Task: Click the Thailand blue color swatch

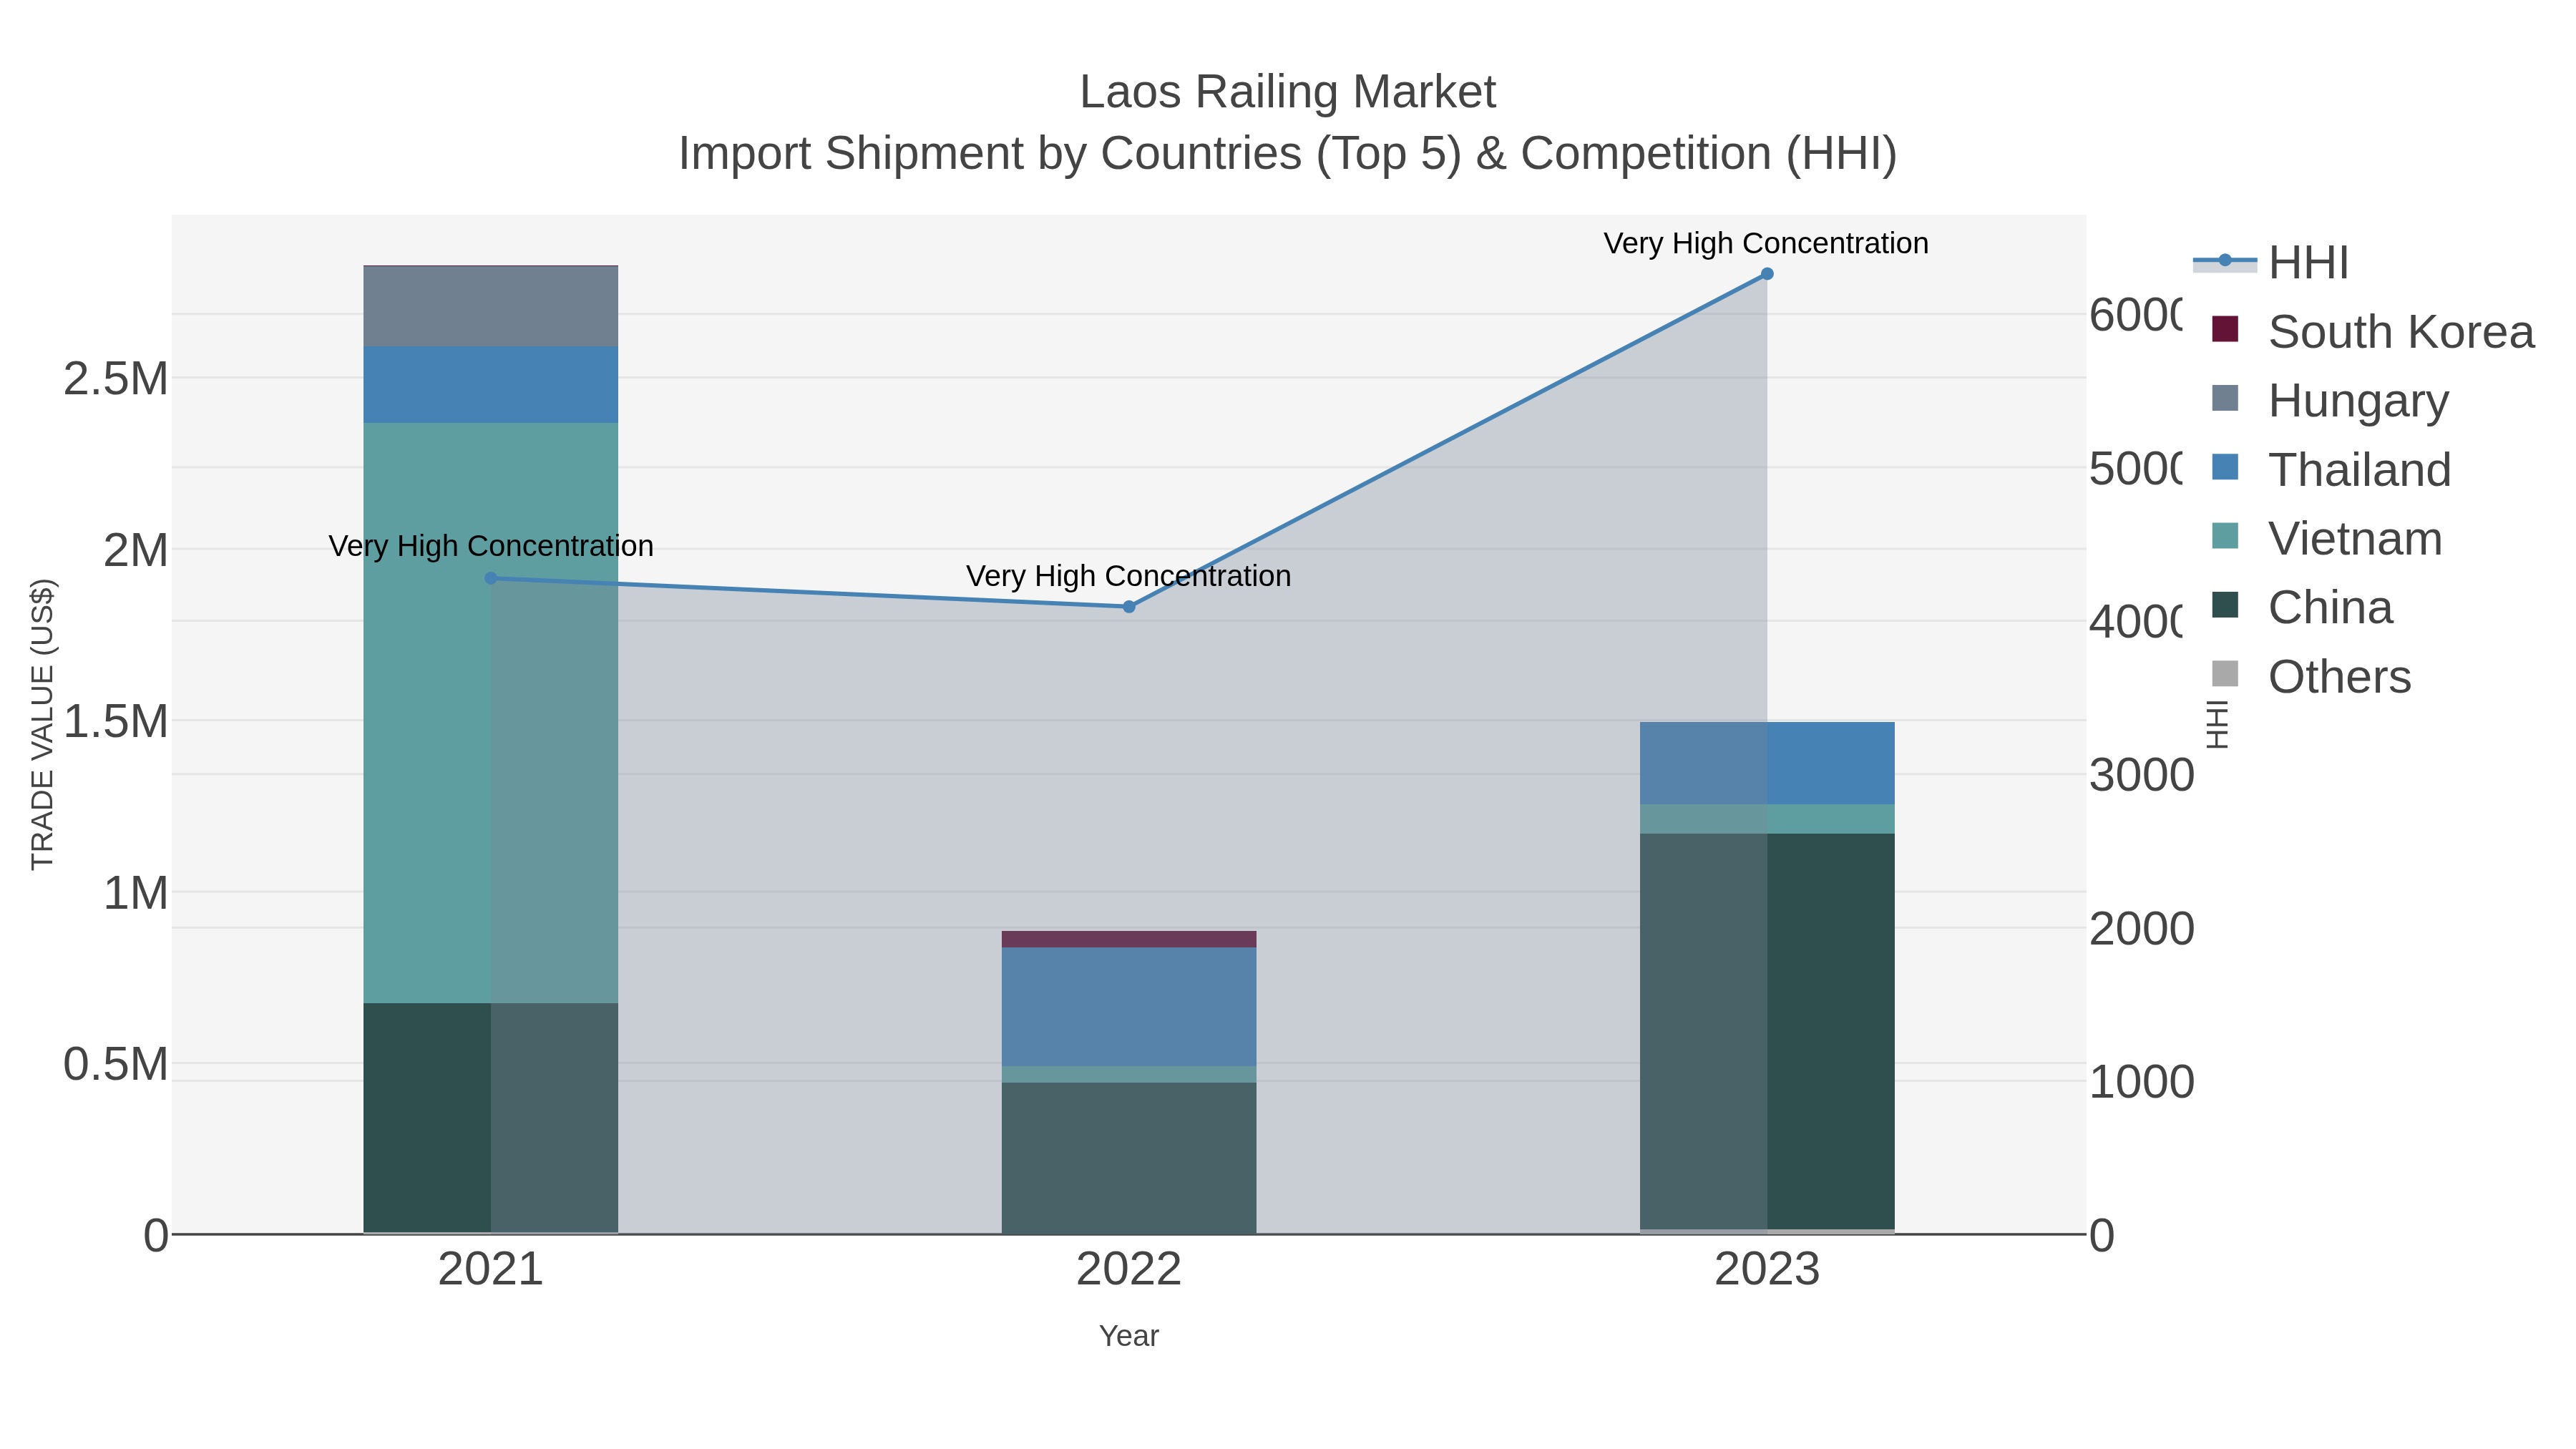Action: [x=2225, y=467]
